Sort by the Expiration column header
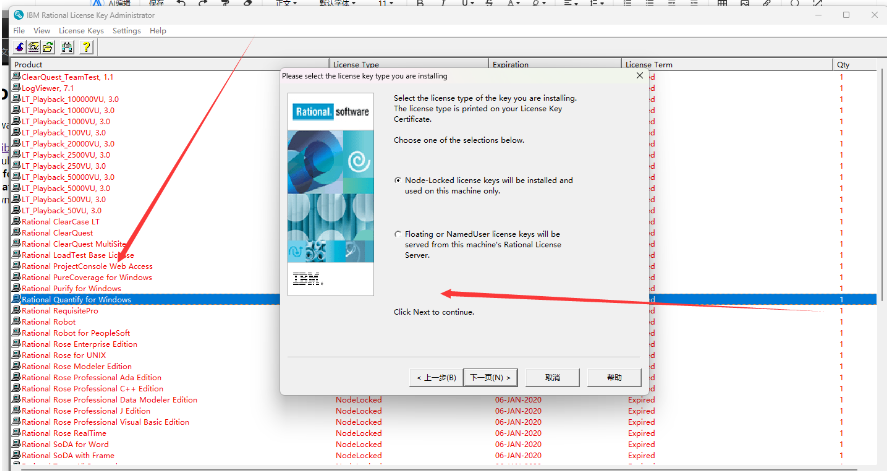Viewport: 887px width, 471px height. click(555, 64)
